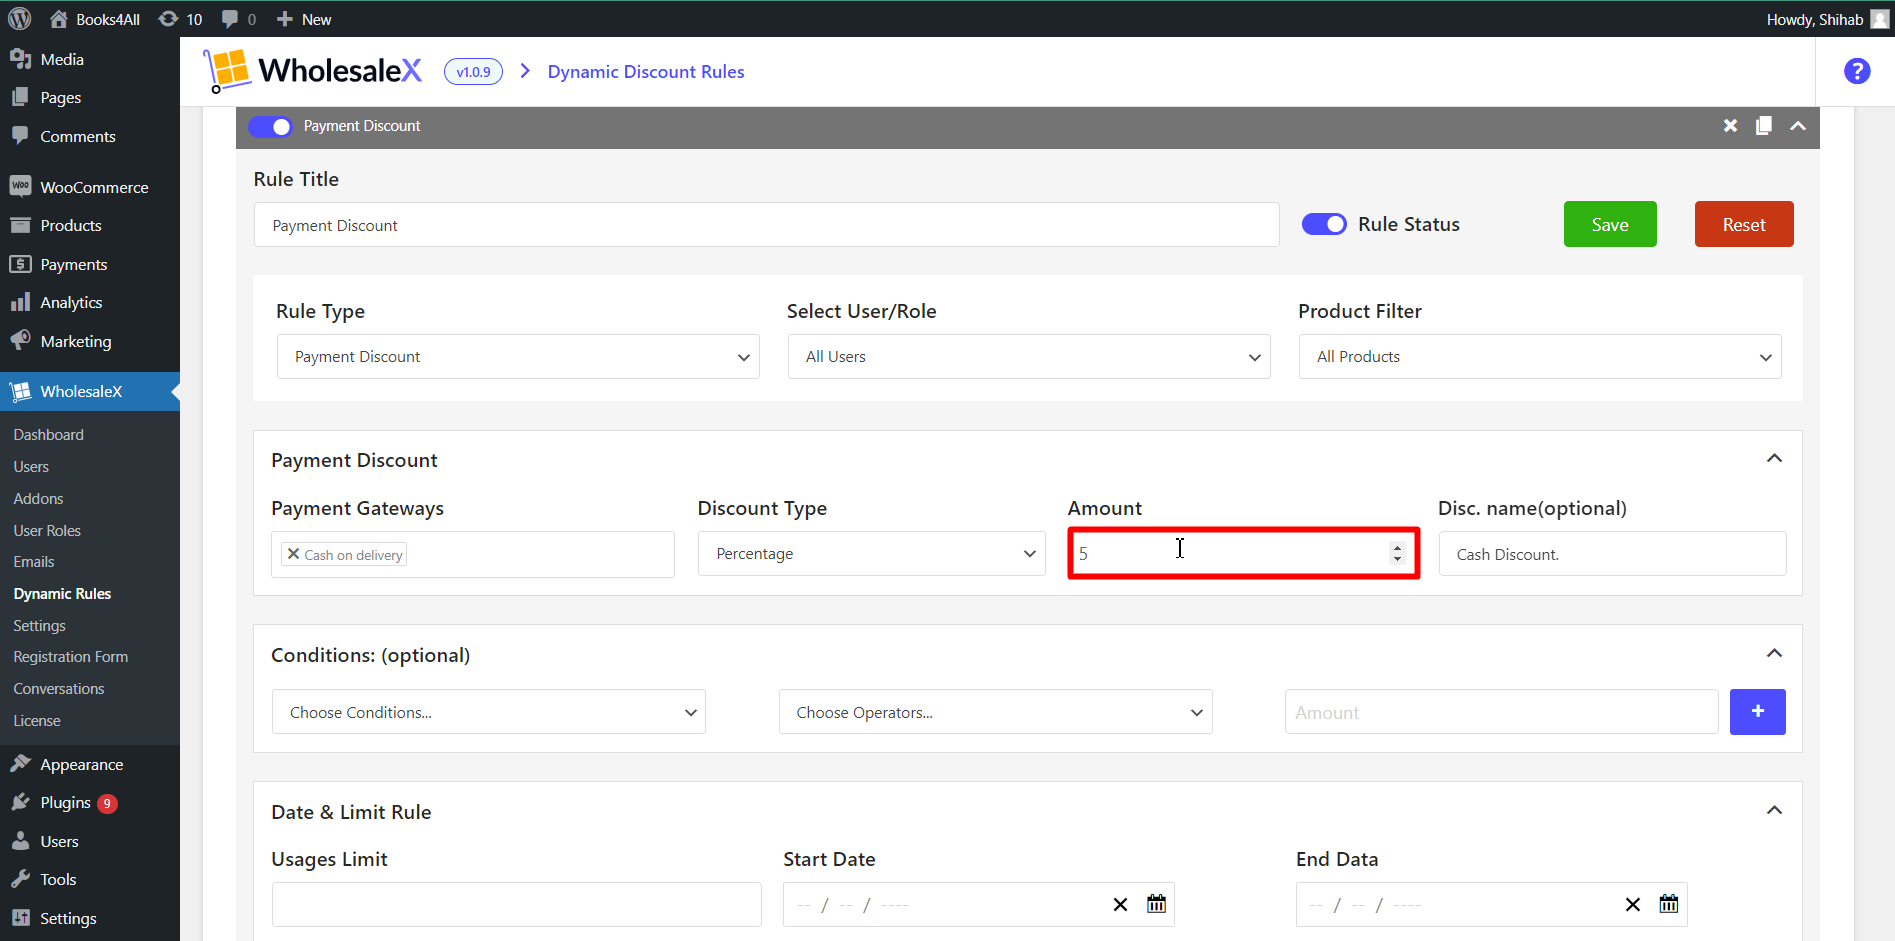Open Conversations submenu
Viewport: 1895px width, 941px height.
coord(59,689)
